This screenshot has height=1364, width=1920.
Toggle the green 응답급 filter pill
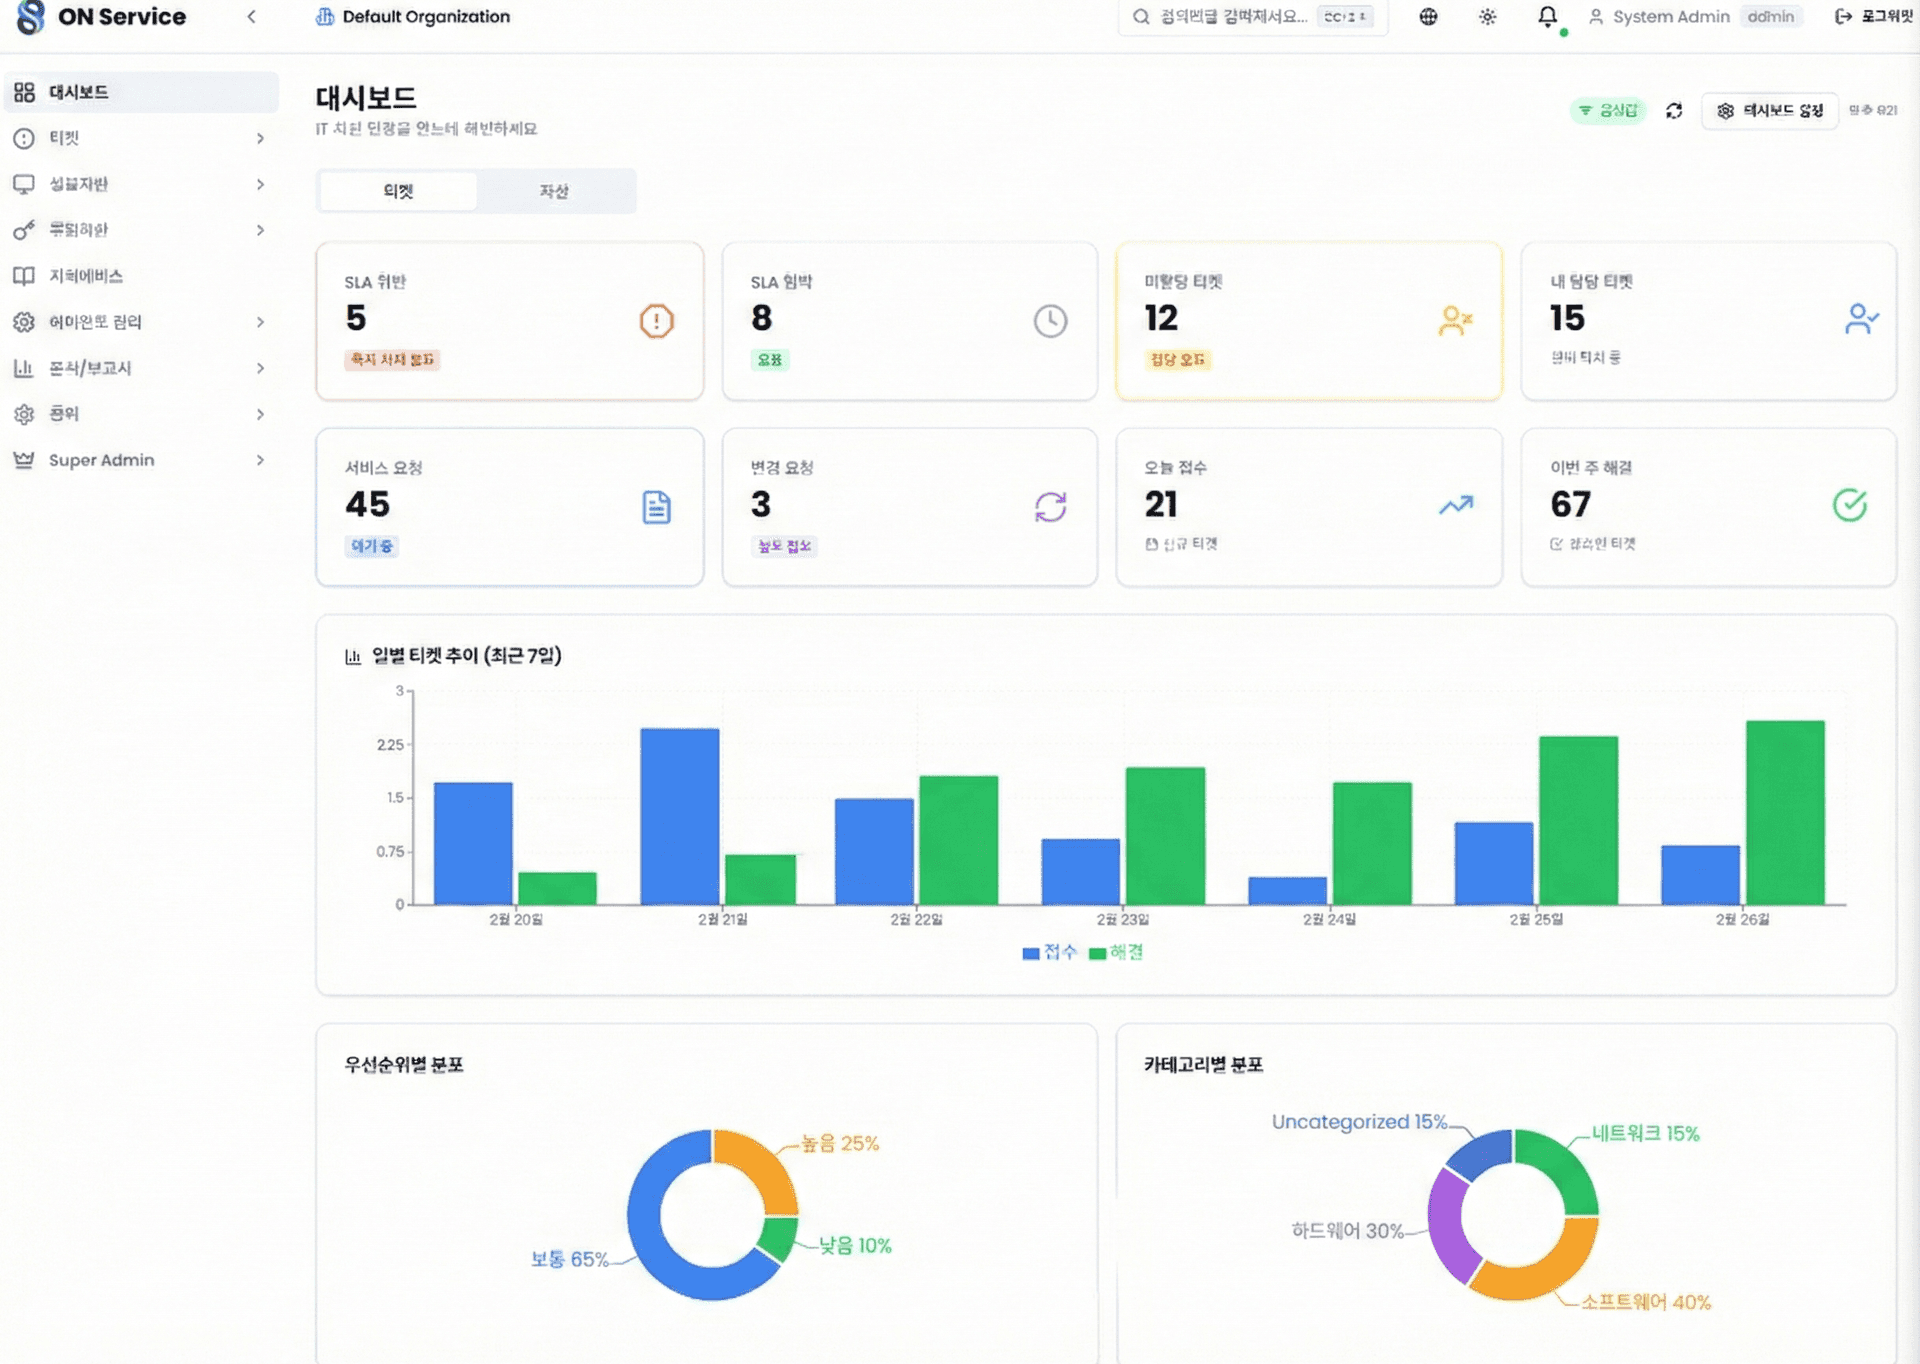click(1607, 111)
